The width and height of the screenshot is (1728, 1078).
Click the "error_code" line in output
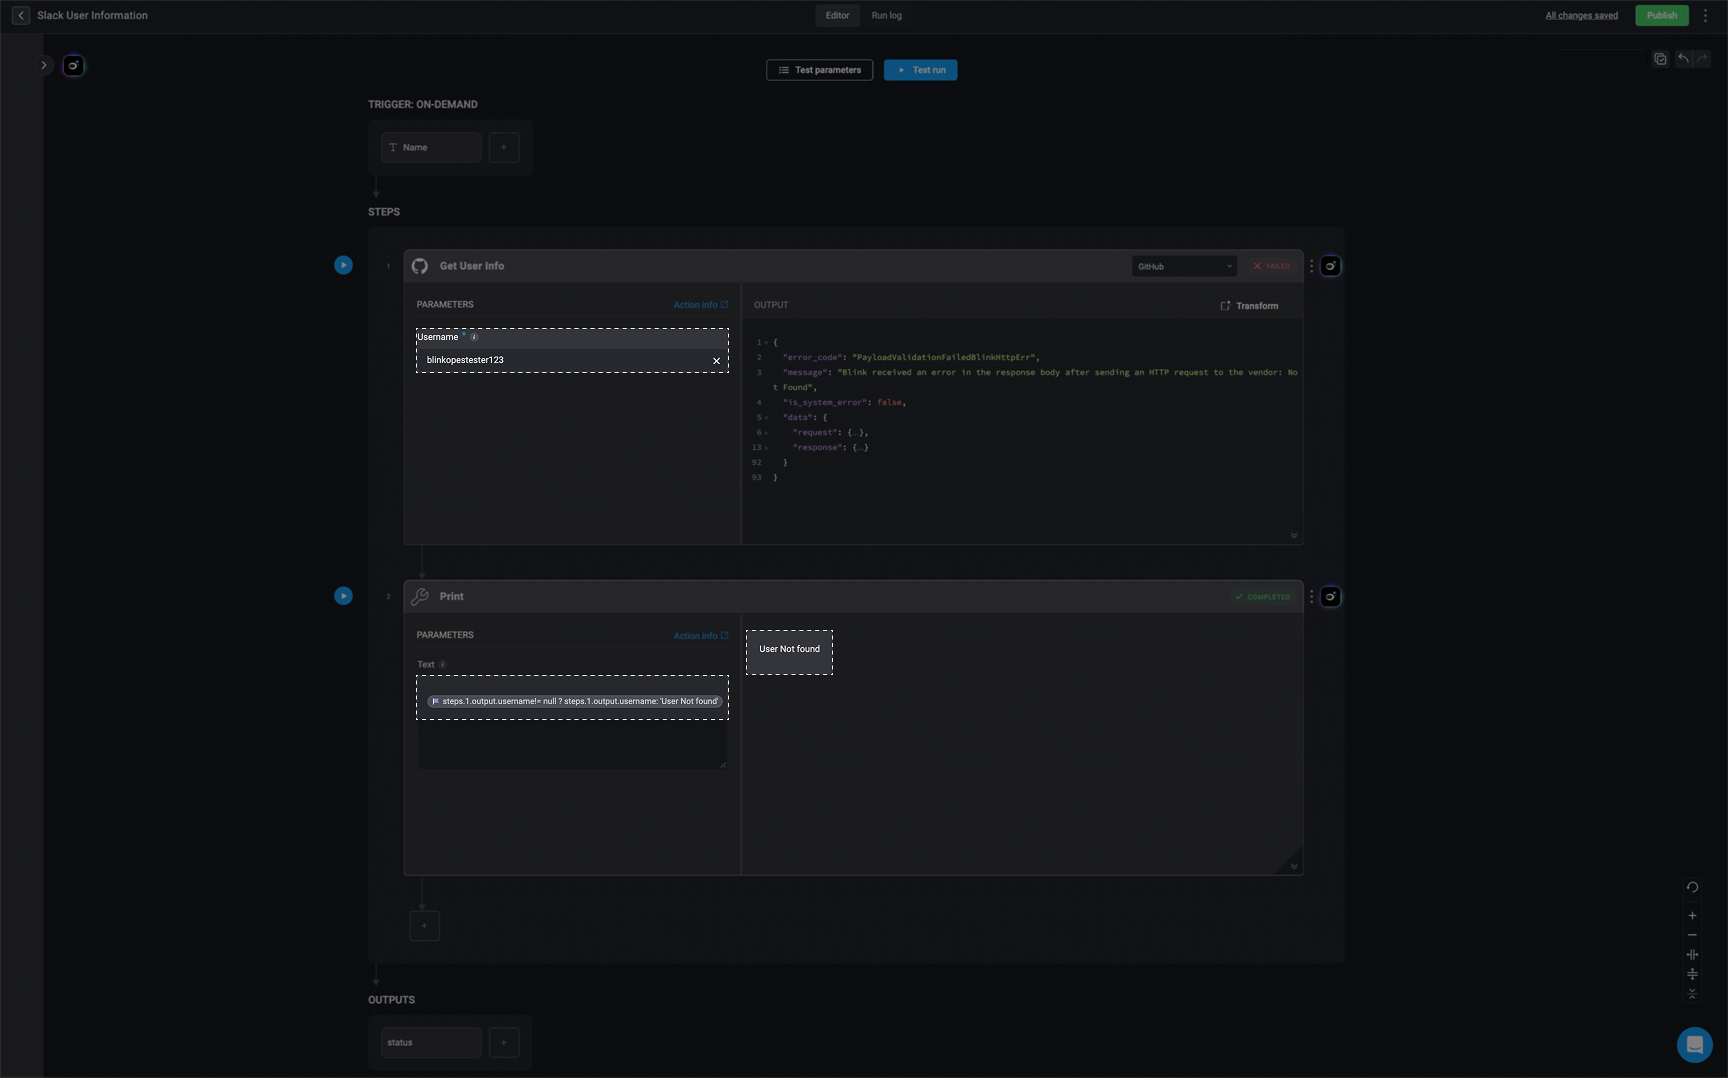point(911,358)
